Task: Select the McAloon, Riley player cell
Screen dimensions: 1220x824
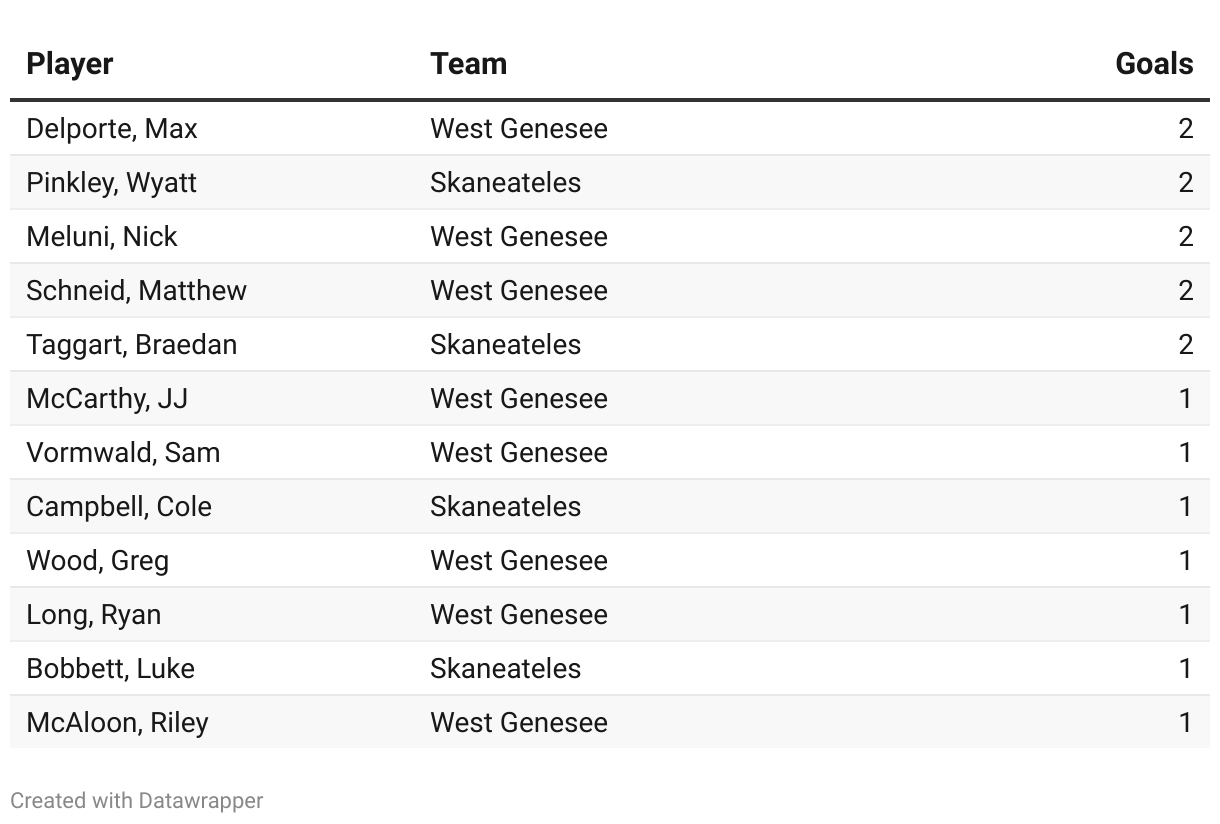Action: click(x=117, y=723)
